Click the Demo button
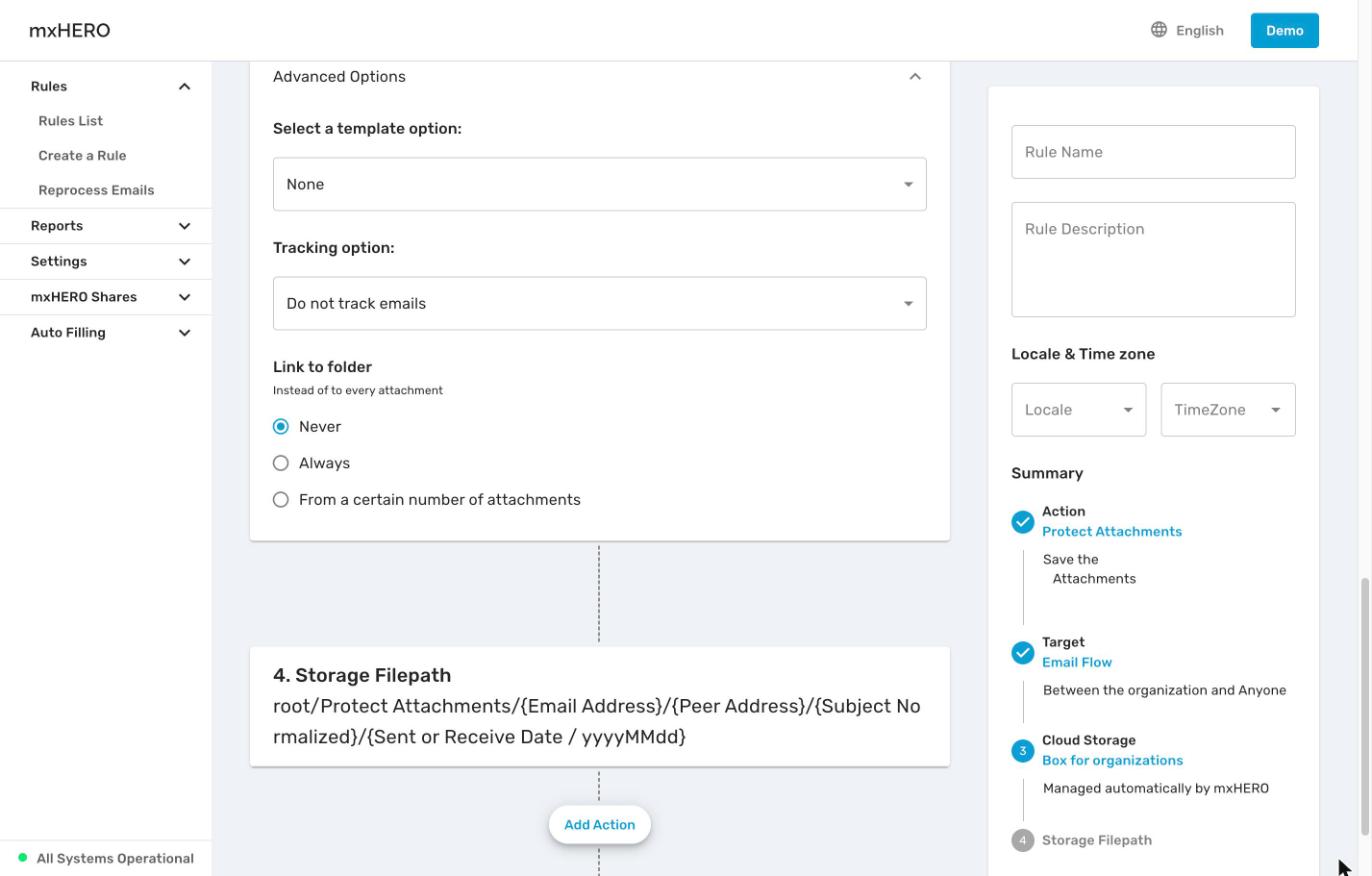The image size is (1372, 876). 1284,30
